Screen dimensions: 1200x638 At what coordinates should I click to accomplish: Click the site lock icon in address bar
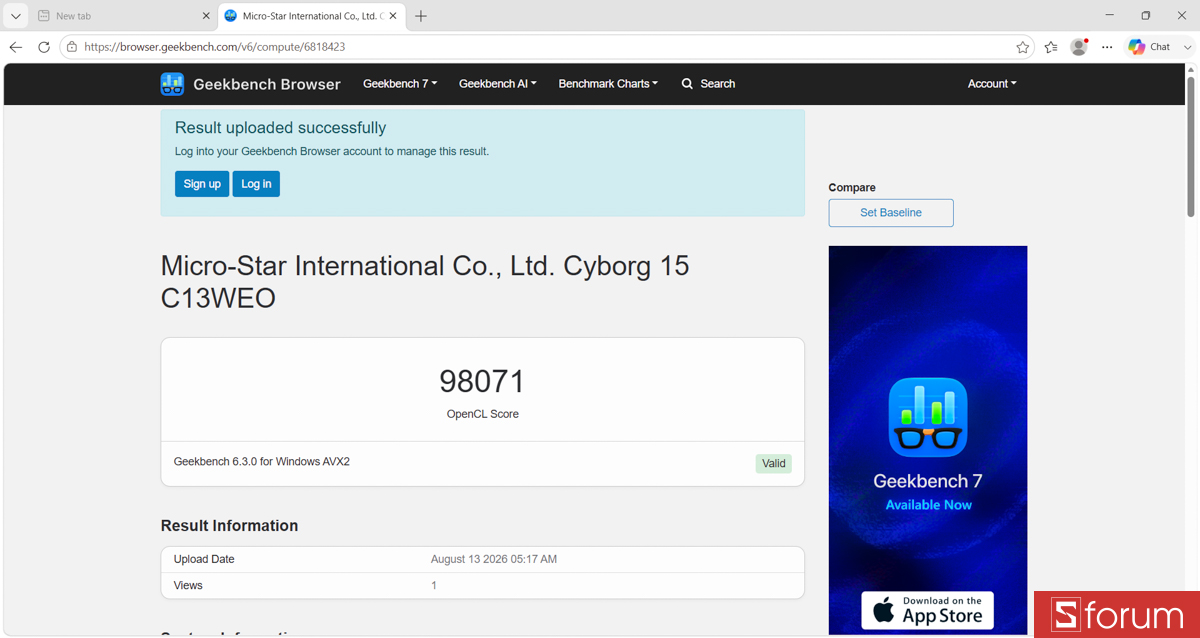[x=72, y=47]
